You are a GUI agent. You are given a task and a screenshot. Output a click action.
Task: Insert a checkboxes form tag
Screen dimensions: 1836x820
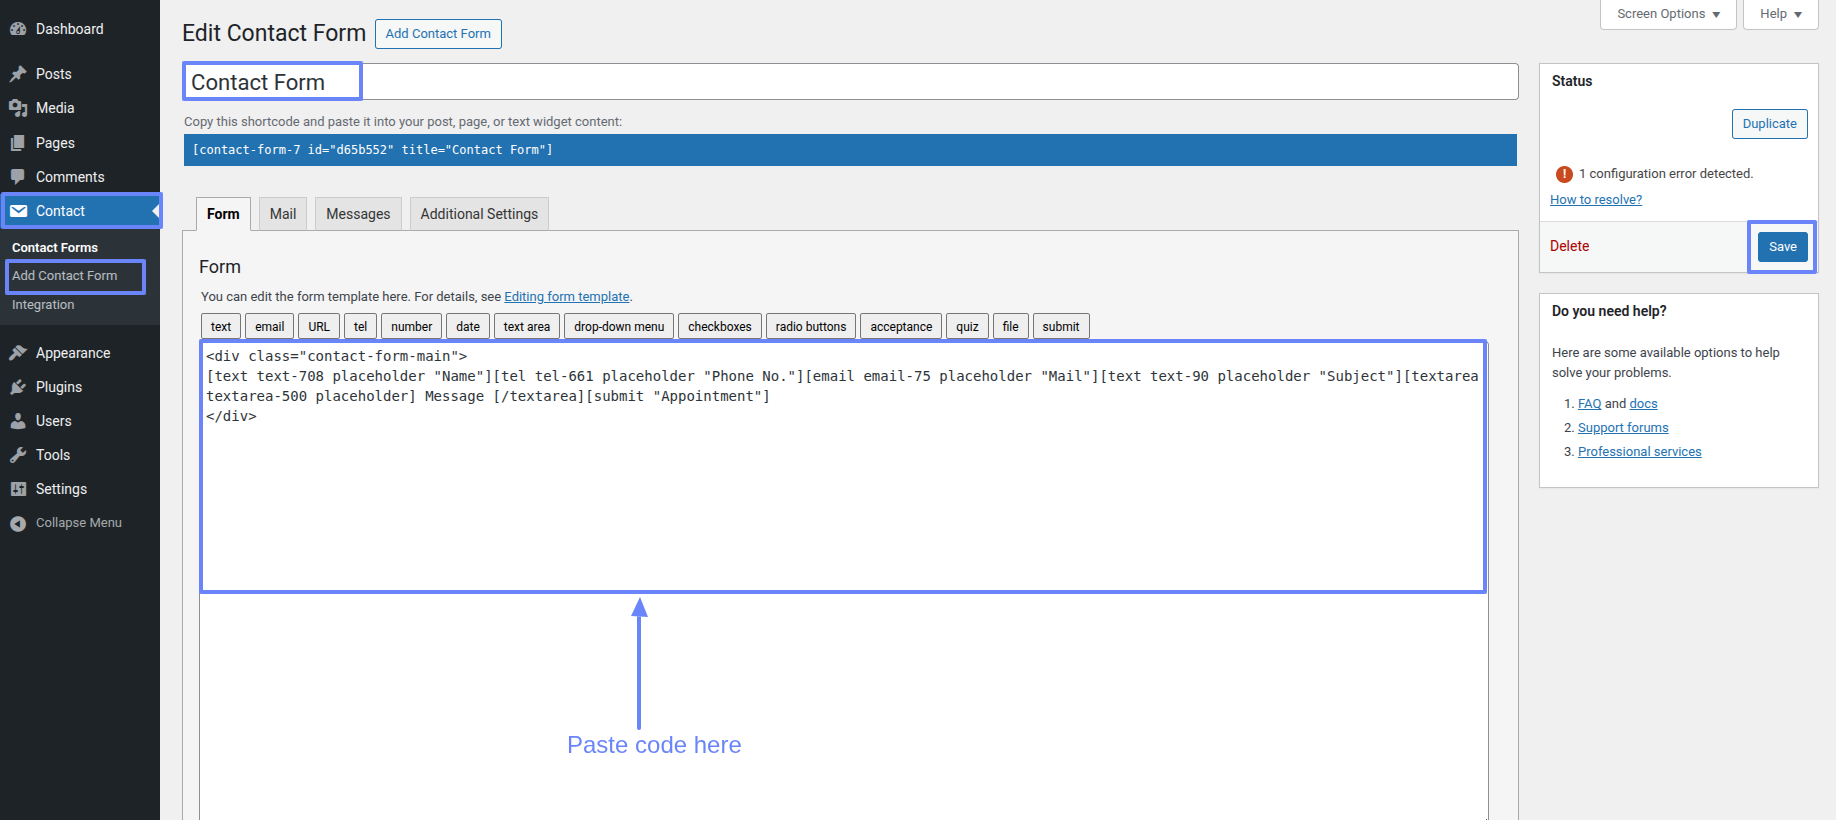719,327
